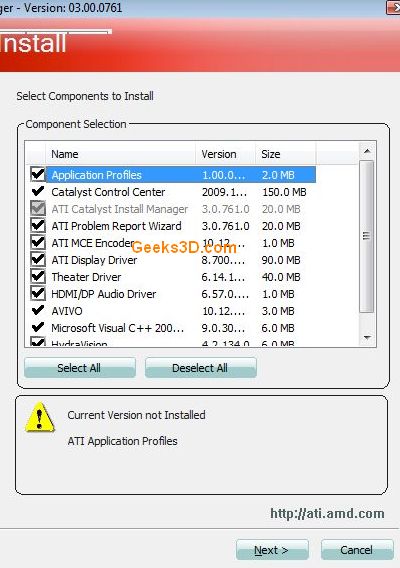The height and width of the screenshot is (568, 400).
Task: Uncheck the Application Profiles checkbox
Action: 38,174
